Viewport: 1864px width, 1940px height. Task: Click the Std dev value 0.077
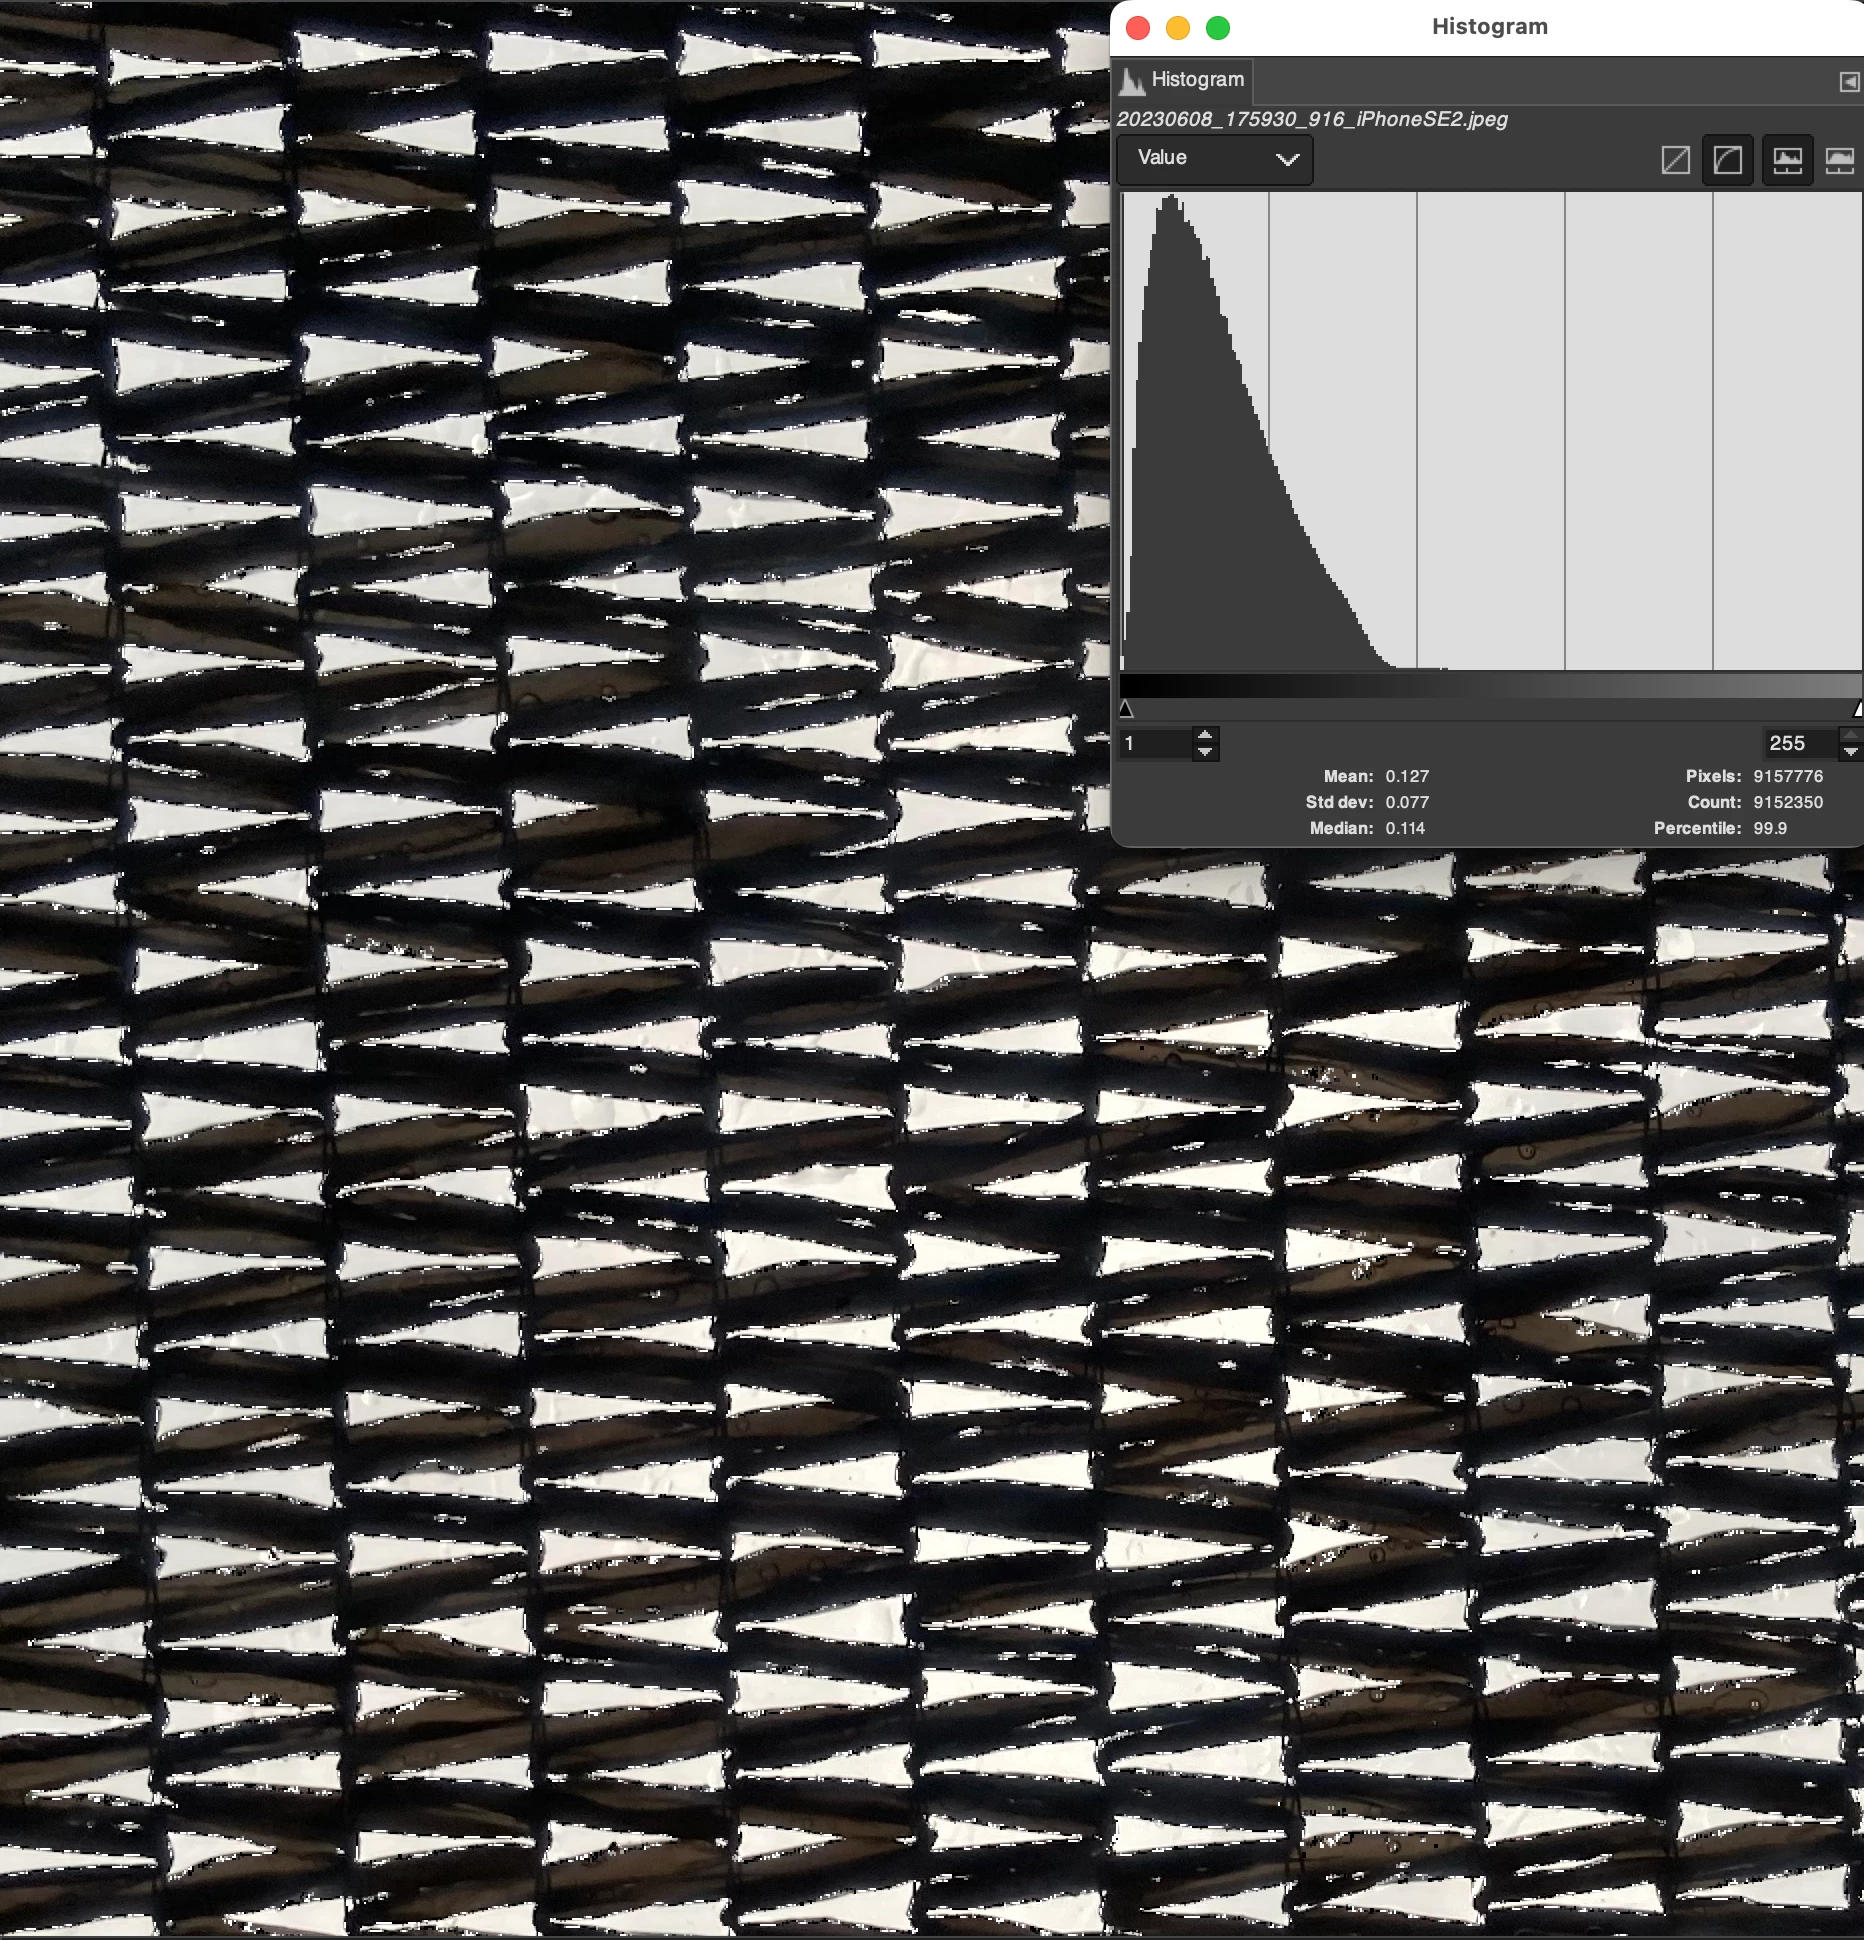coord(1407,802)
